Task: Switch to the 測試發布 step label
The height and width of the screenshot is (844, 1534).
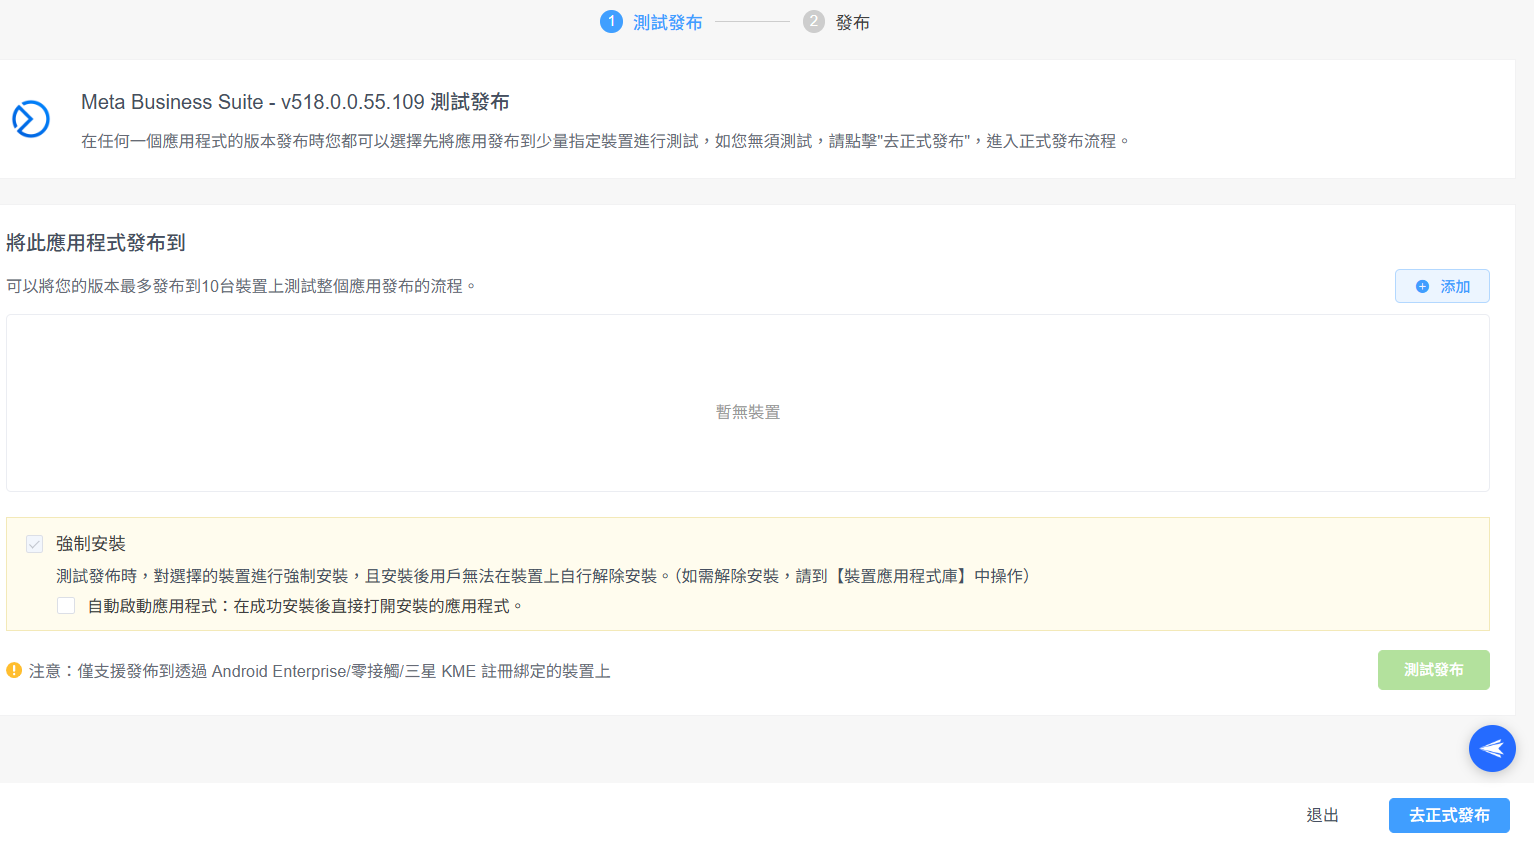Action: 668,22
